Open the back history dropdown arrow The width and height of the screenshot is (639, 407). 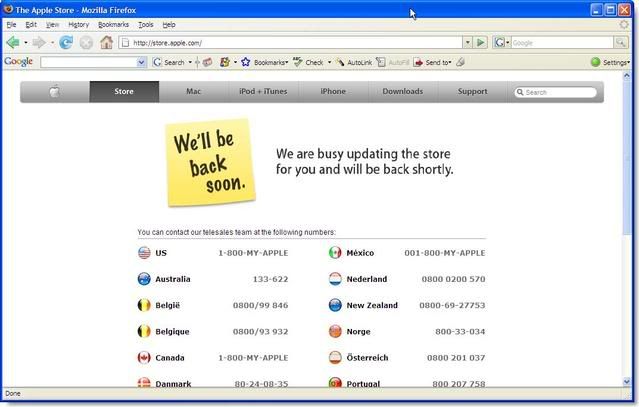[26, 42]
